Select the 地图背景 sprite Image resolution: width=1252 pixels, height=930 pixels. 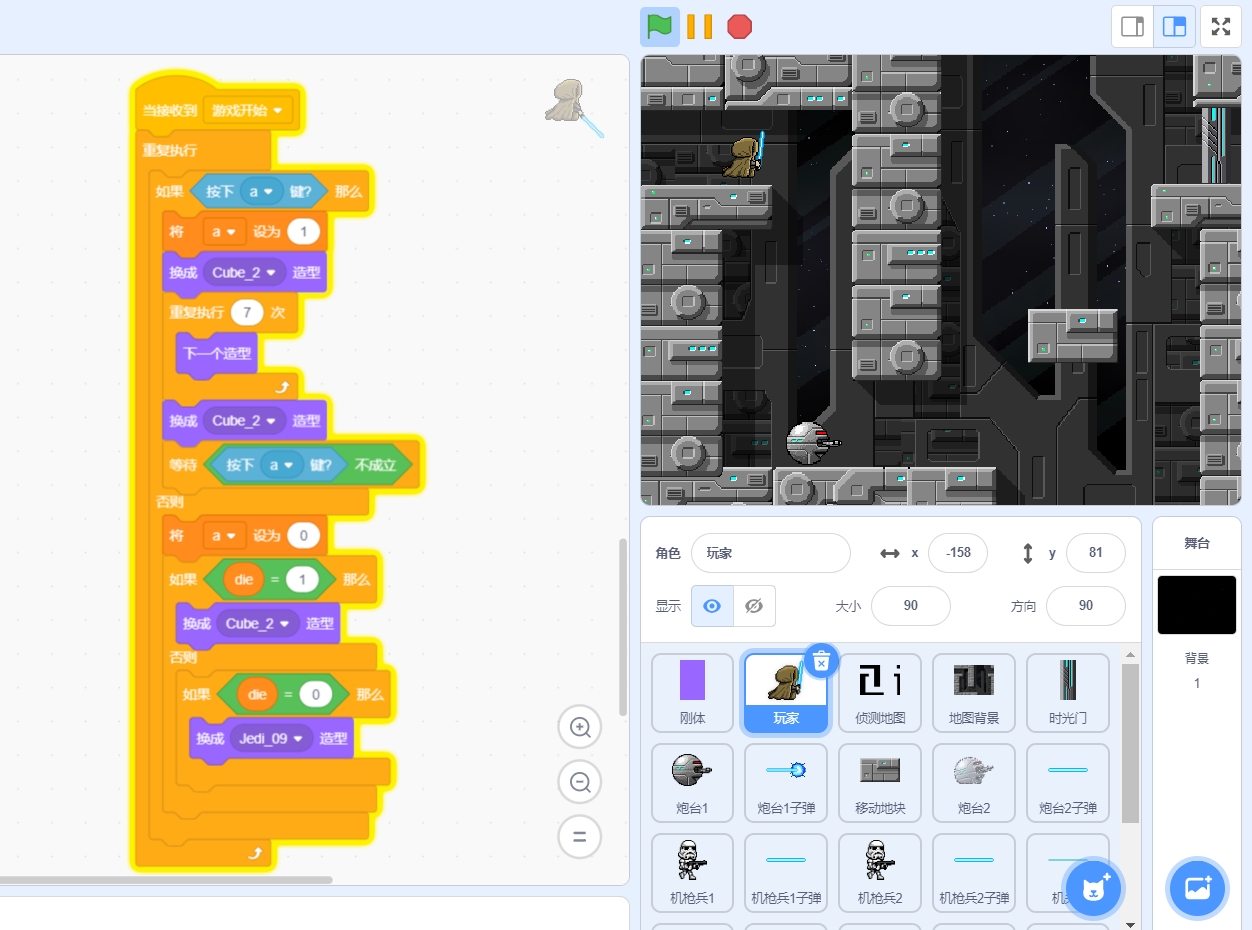point(974,692)
